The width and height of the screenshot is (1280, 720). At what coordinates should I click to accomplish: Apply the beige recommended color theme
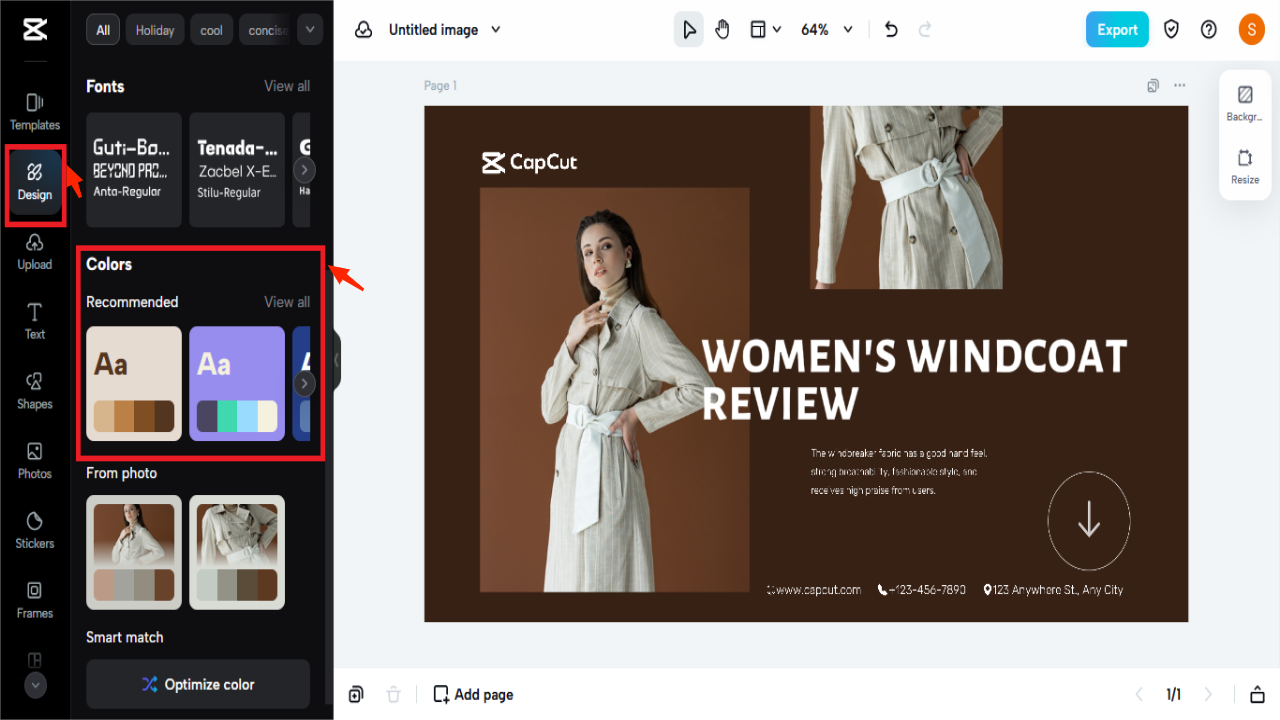click(134, 384)
